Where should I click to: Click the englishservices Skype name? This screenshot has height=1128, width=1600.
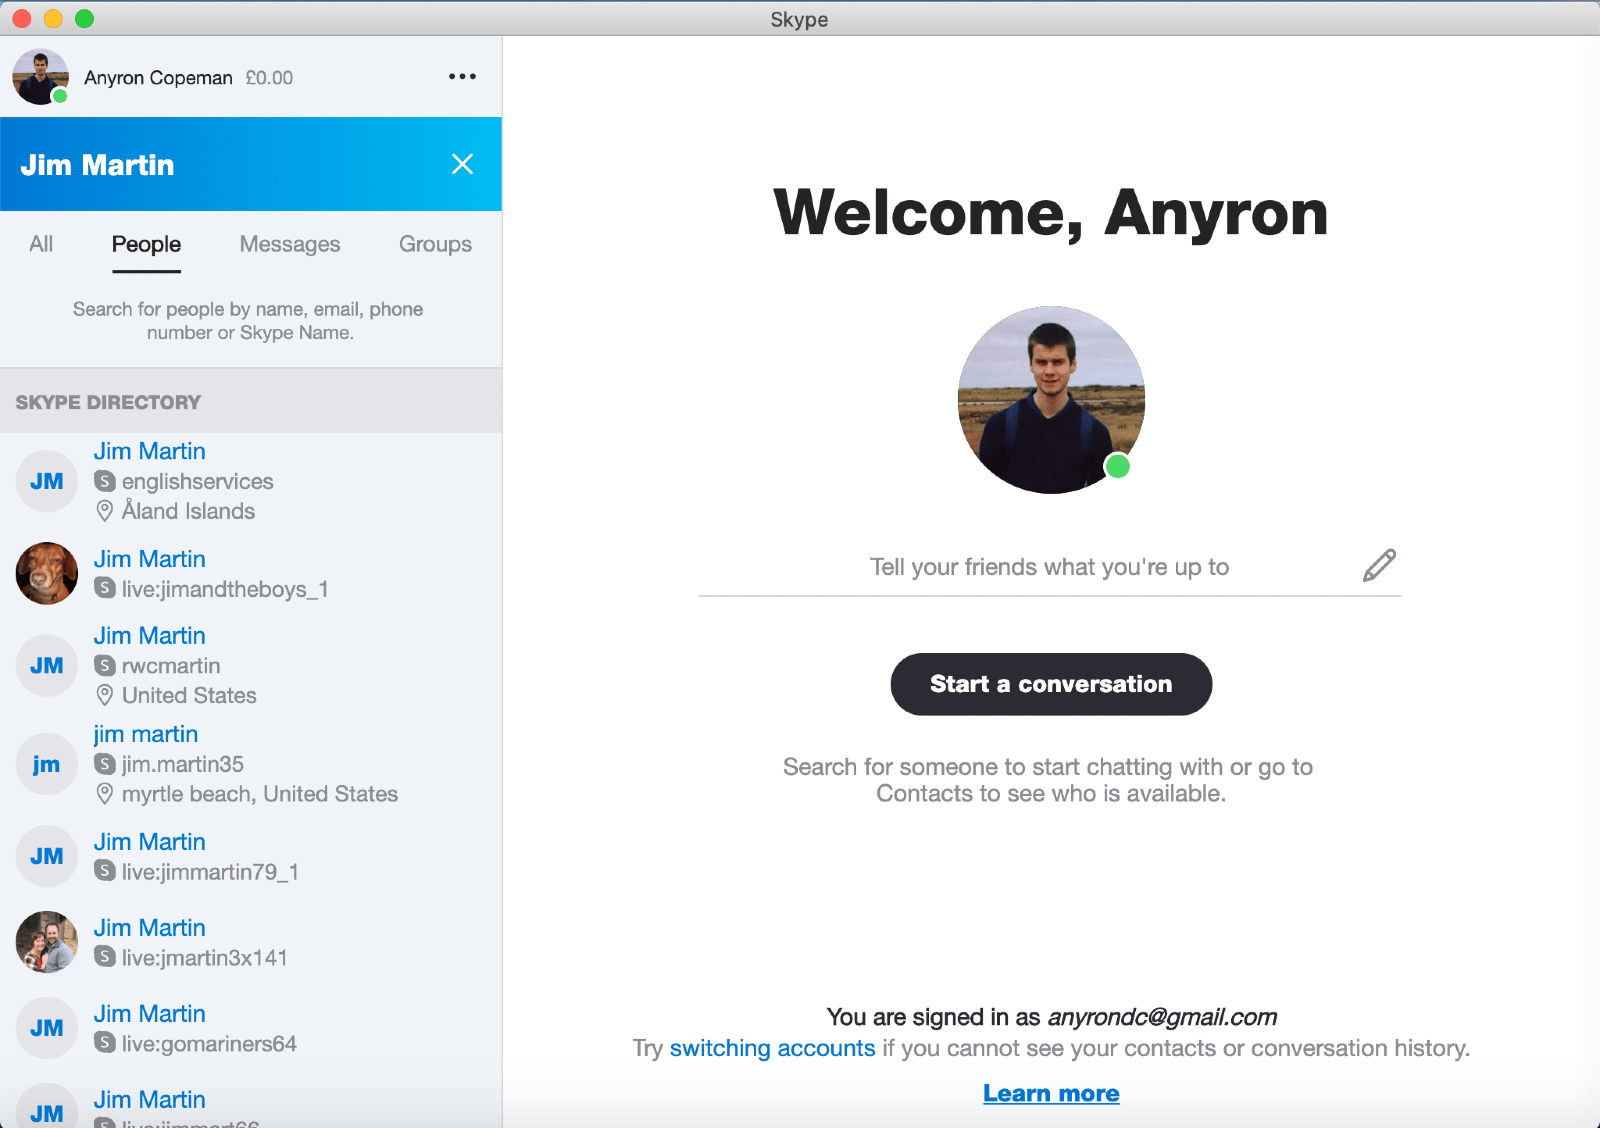click(x=198, y=481)
